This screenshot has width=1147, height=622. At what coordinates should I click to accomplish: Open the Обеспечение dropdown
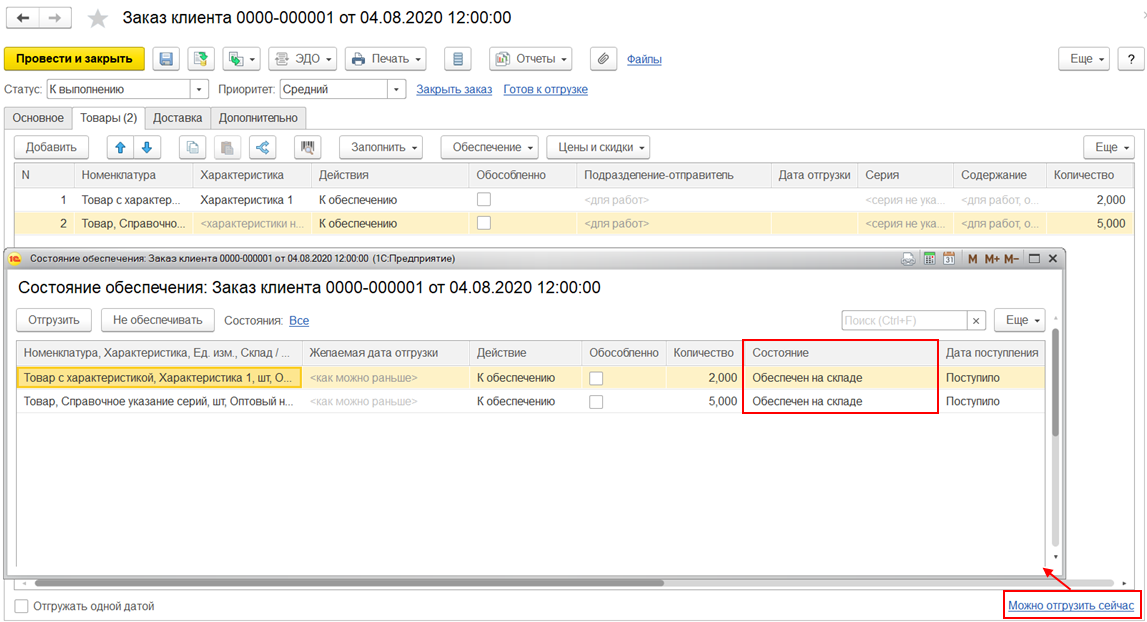(489, 147)
